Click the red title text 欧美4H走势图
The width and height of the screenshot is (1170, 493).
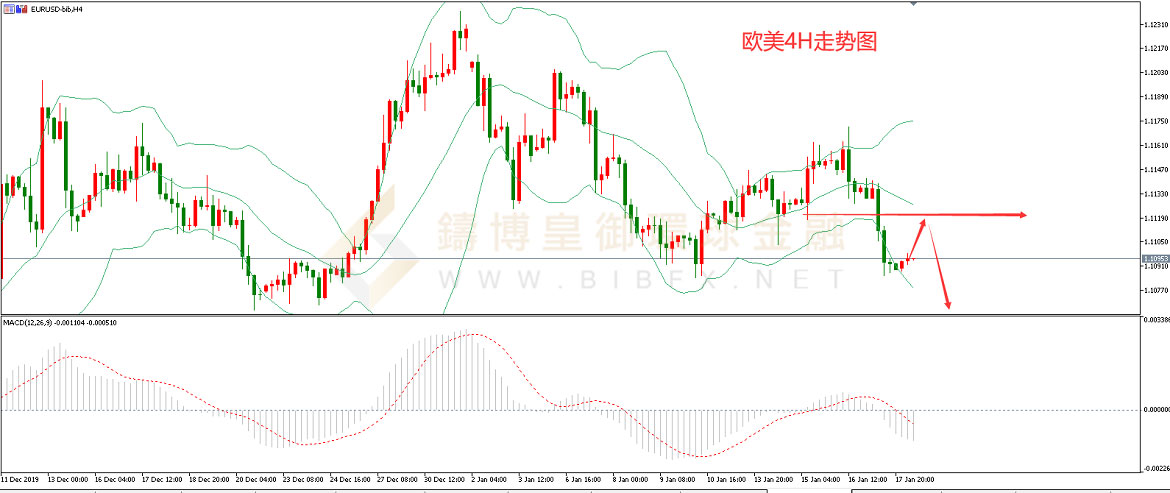[x=808, y=42]
